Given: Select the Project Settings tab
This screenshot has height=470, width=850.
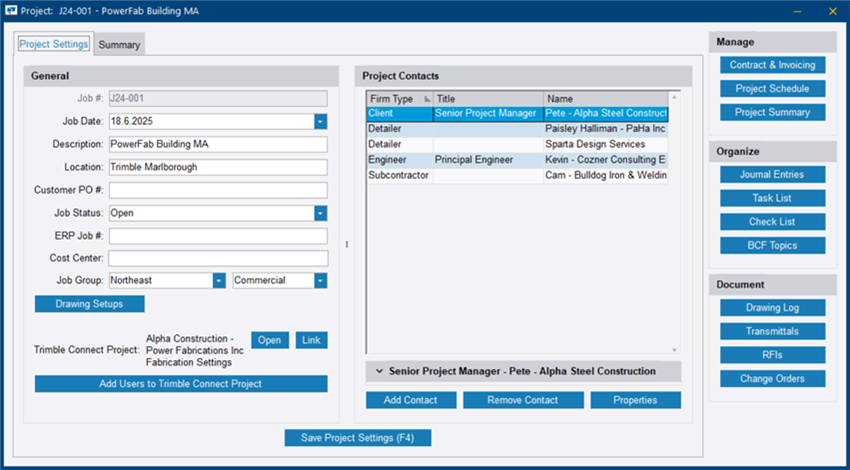Looking at the screenshot, I should (54, 44).
